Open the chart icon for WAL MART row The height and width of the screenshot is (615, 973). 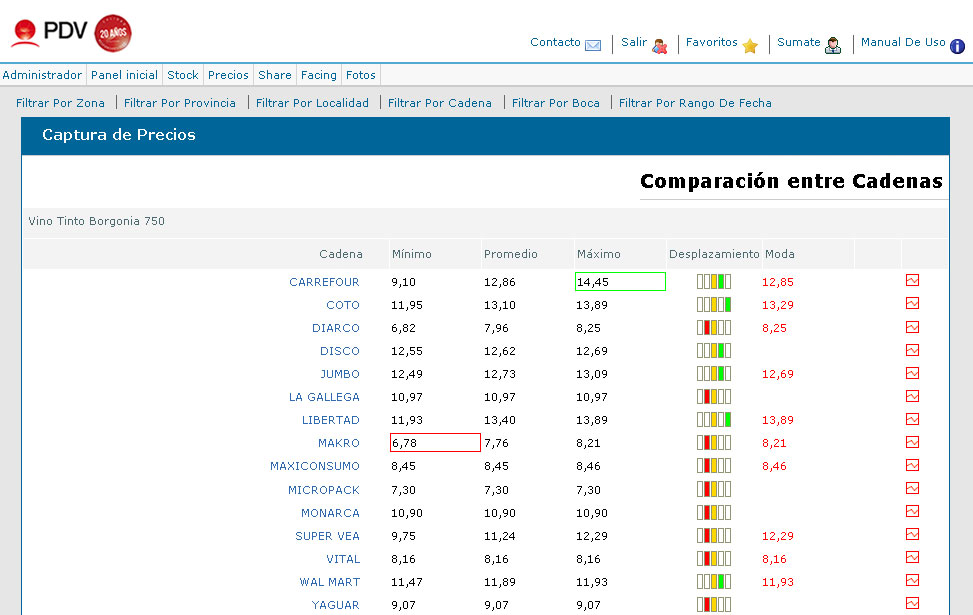tap(912, 580)
